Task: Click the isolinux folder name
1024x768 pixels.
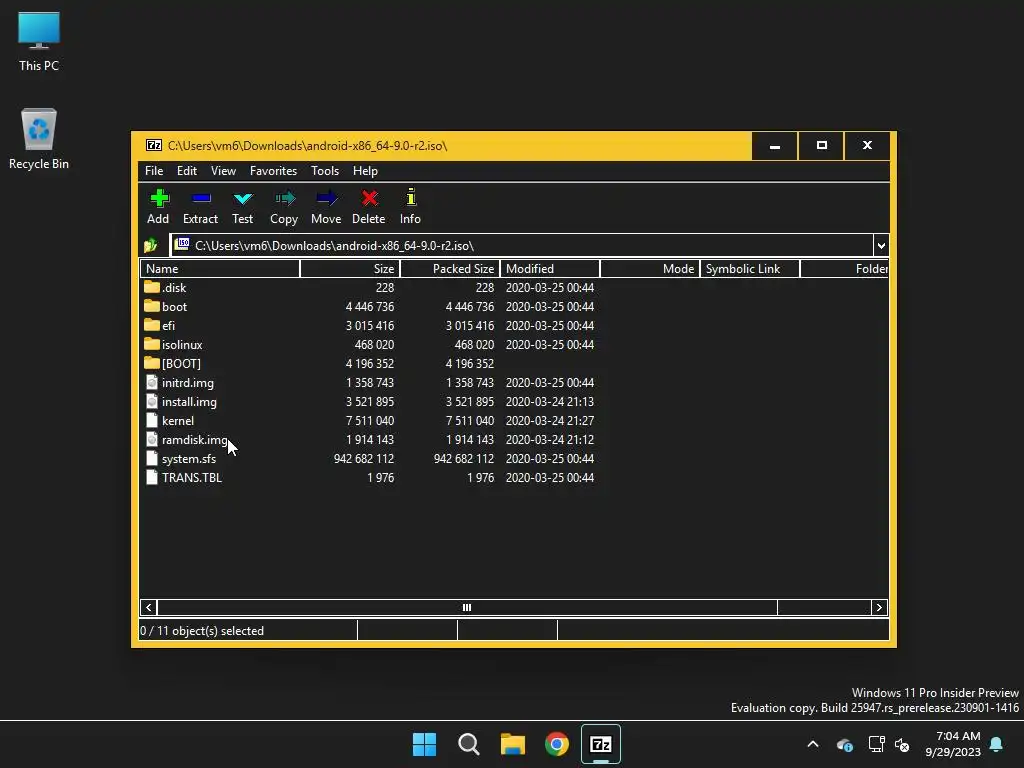Action: 182,344
